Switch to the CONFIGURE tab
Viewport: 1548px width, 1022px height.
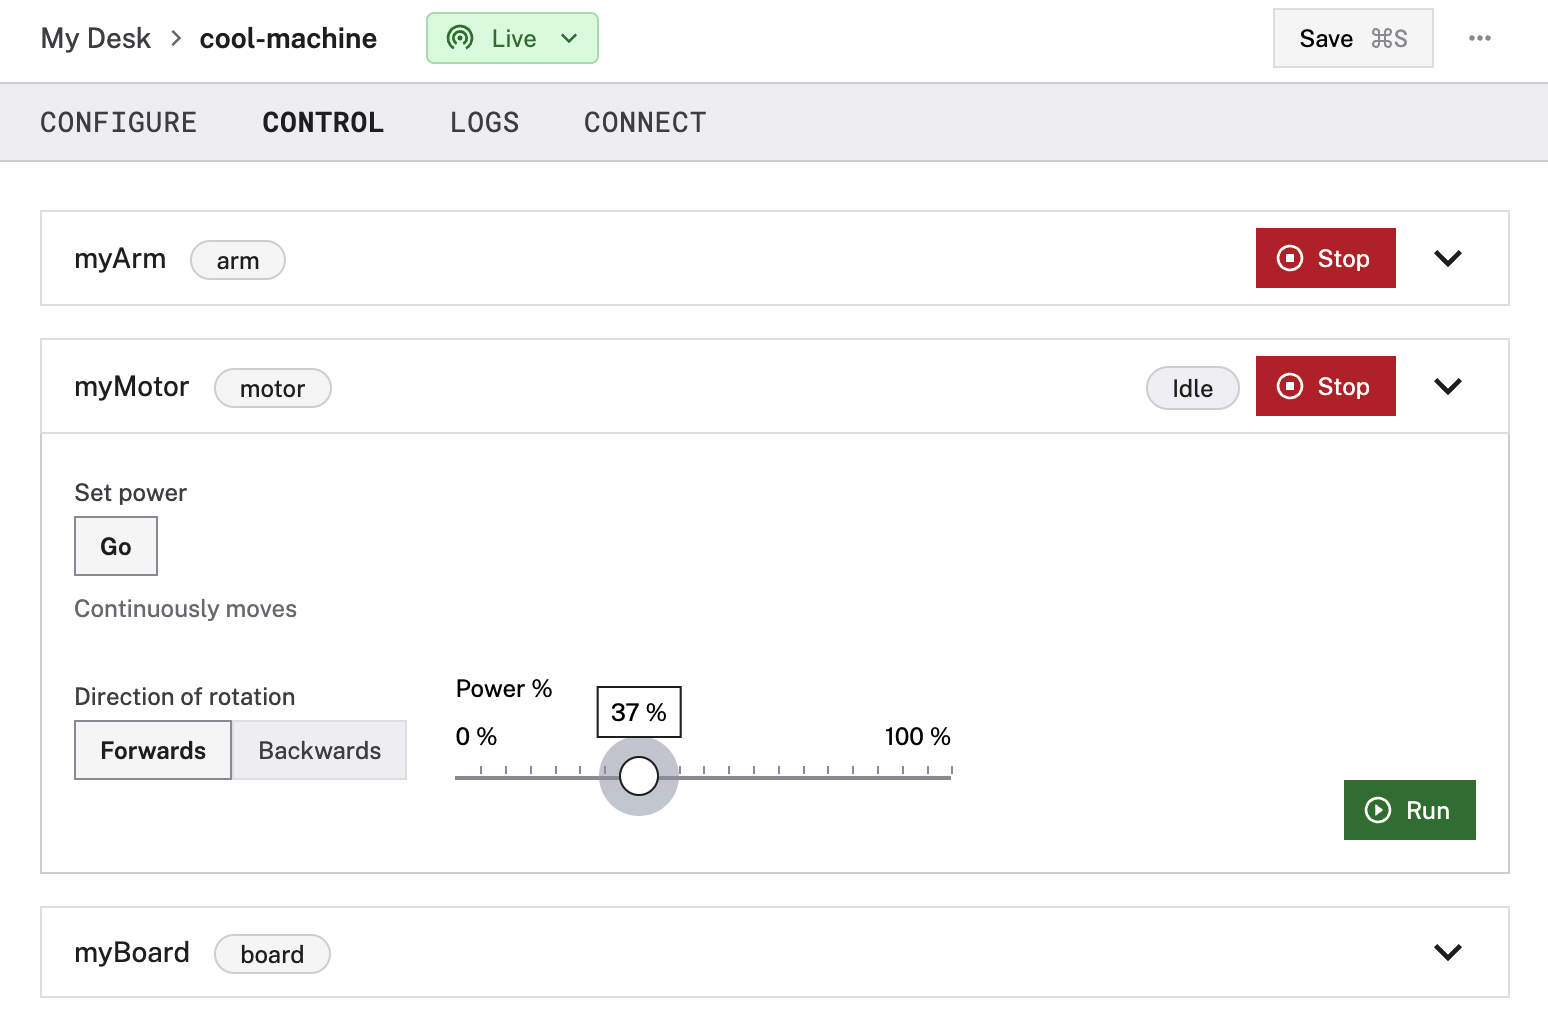[118, 122]
